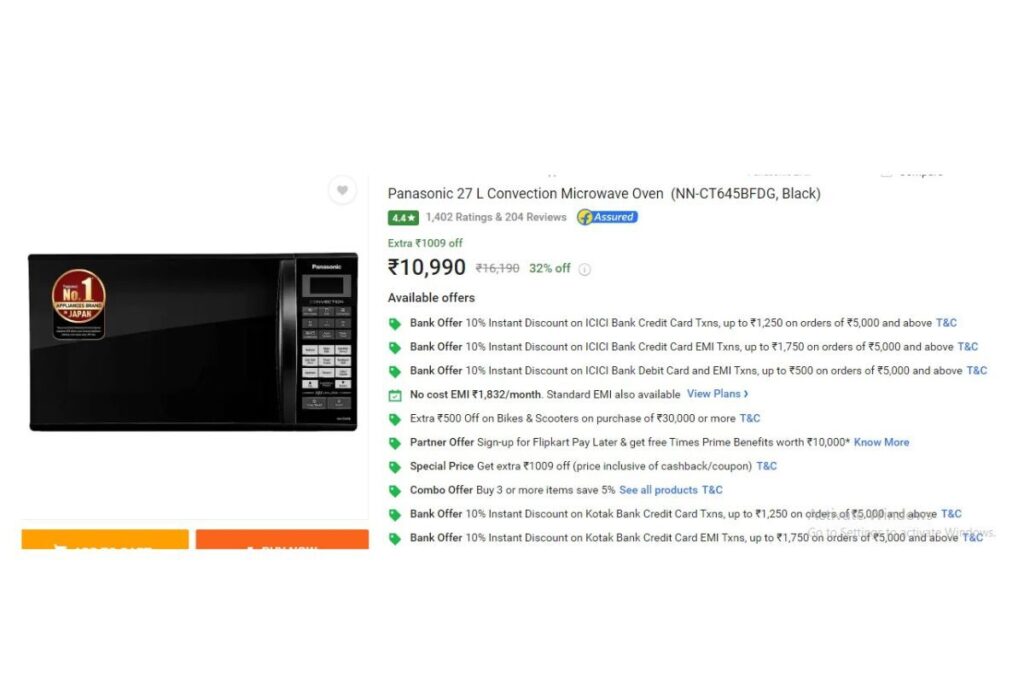
Task: Click the yellow Add to Cart button
Action: pyautogui.click(x=105, y=539)
